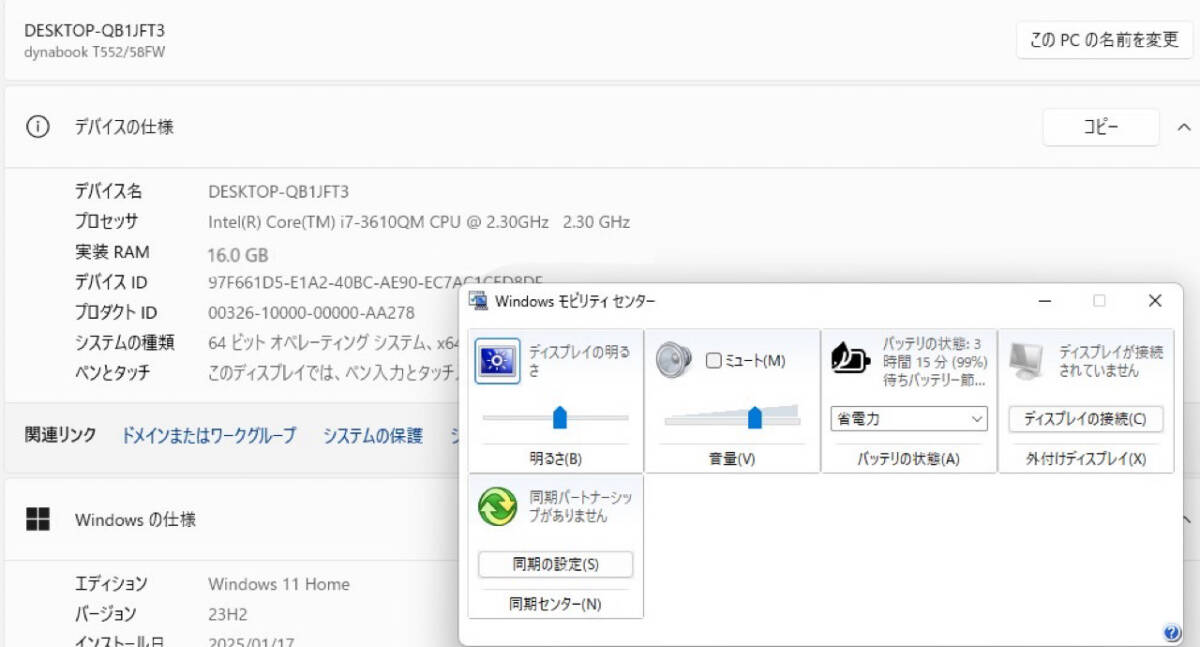This screenshot has width=1200, height=647.
Task: Click the green sync partnership icon
Action: click(x=497, y=506)
